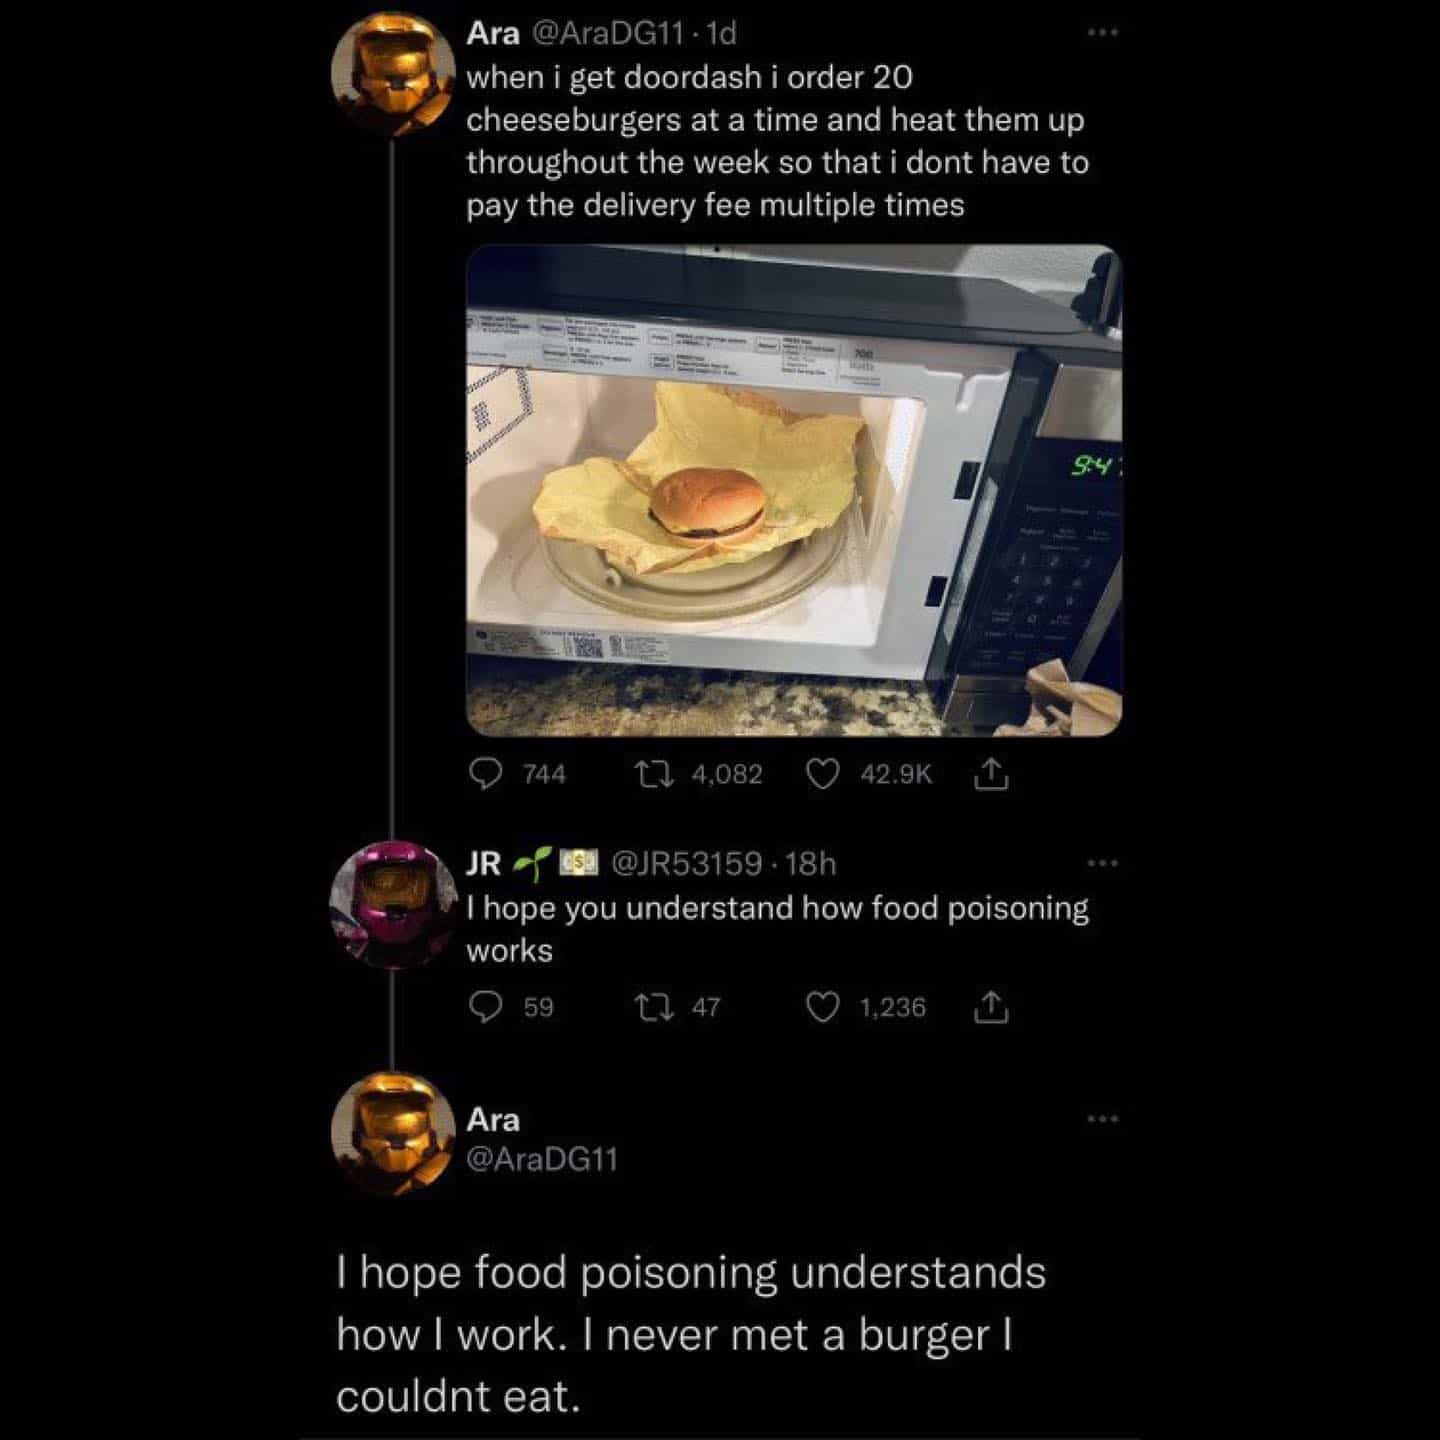Open the microwave cheeseburger photo
The image size is (1440, 1440).
click(794, 490)
